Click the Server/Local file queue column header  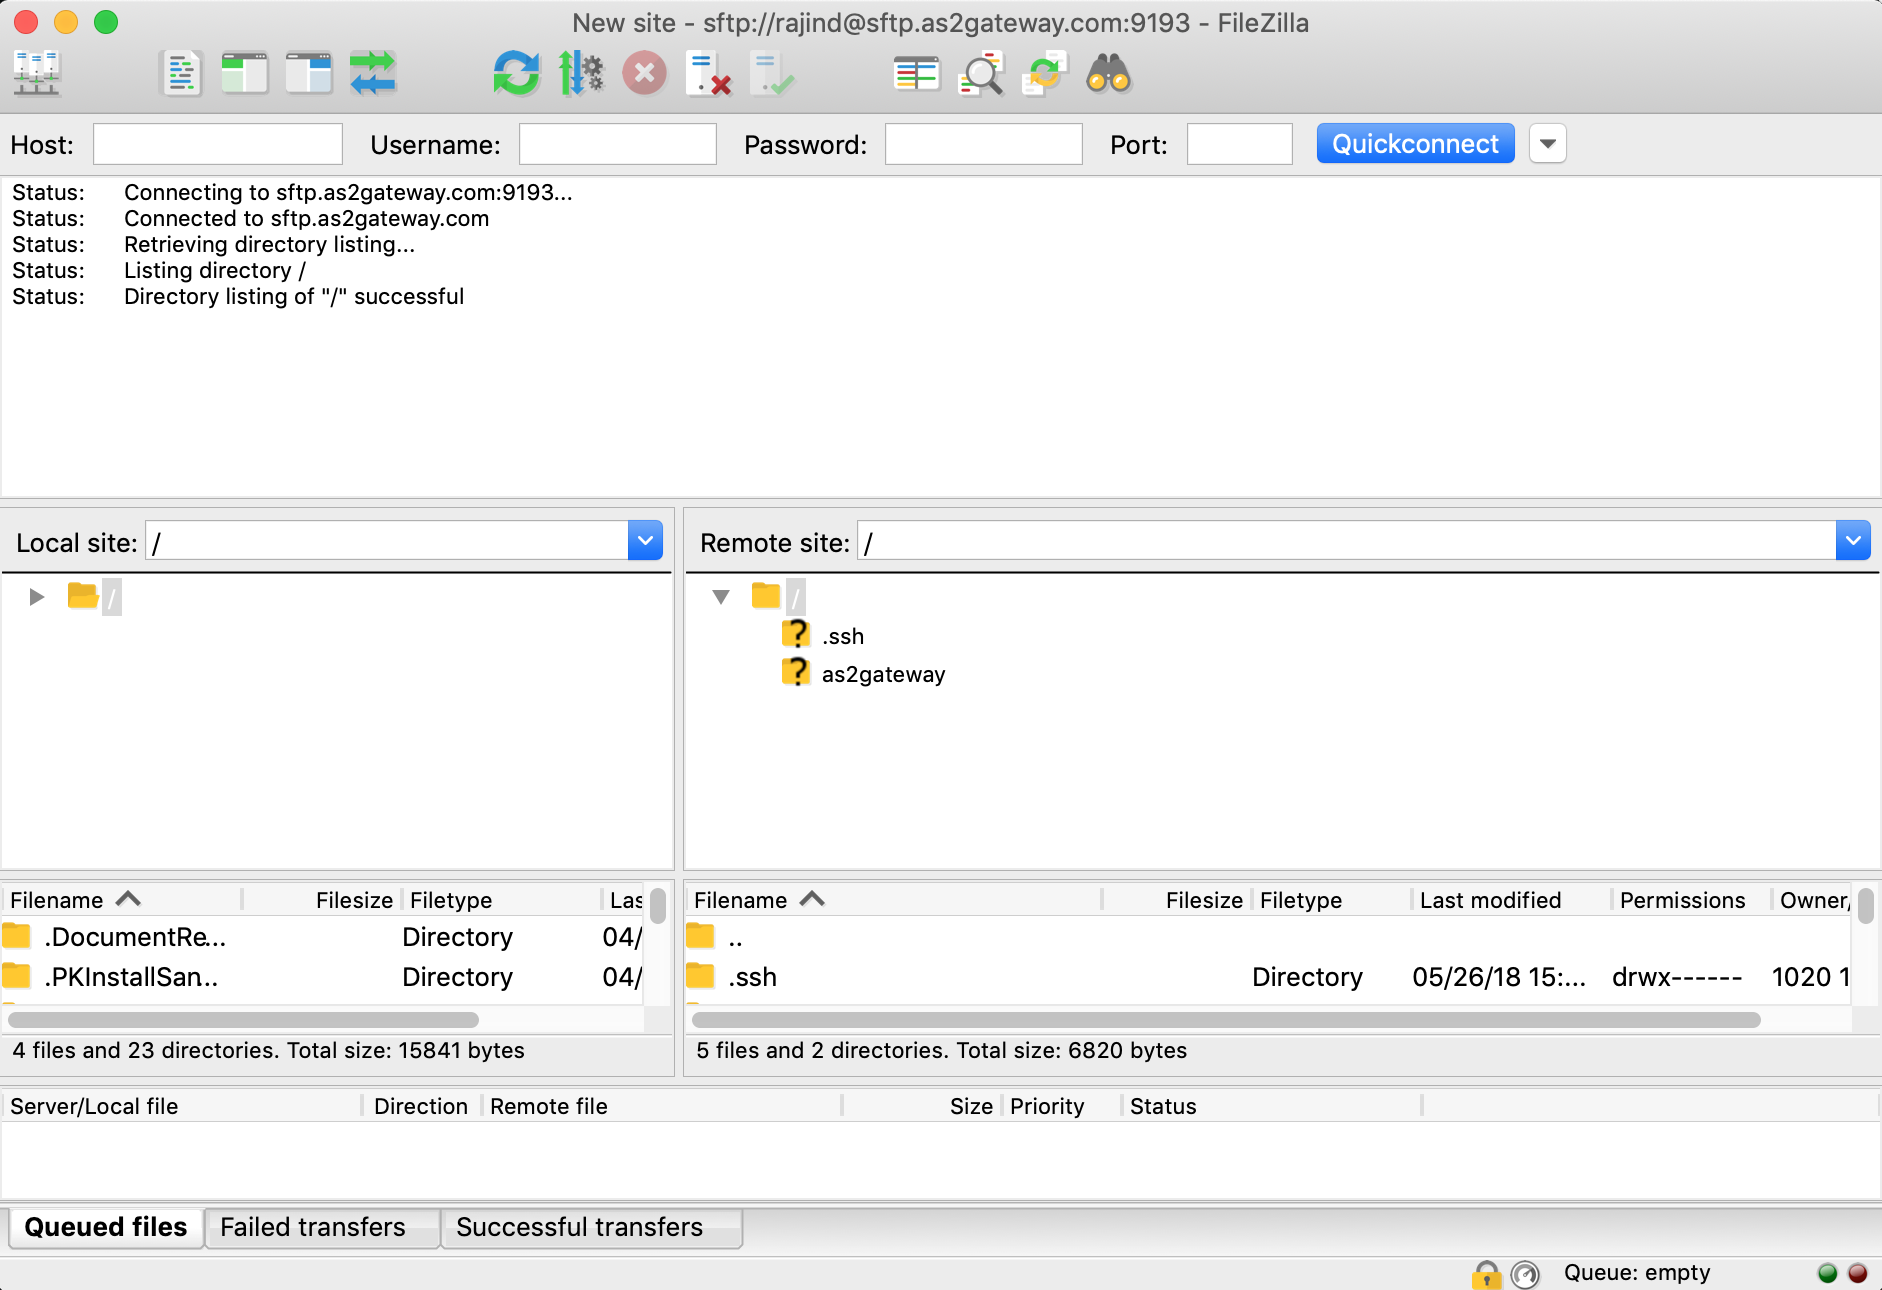[x=181, y=1106]
